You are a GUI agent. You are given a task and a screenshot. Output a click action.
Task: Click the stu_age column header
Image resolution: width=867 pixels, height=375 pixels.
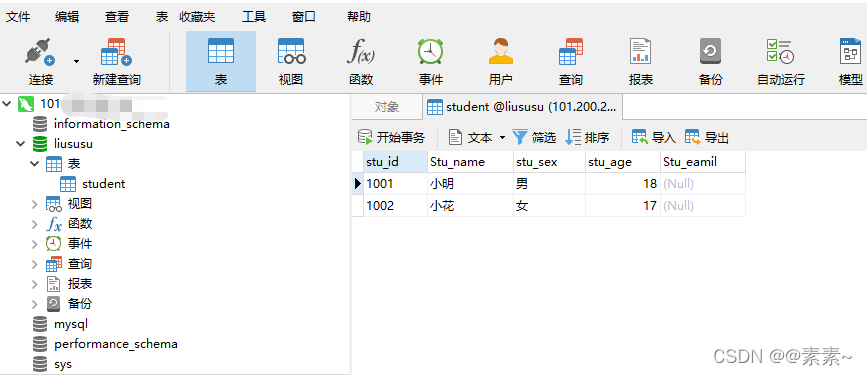coord(623,162)
